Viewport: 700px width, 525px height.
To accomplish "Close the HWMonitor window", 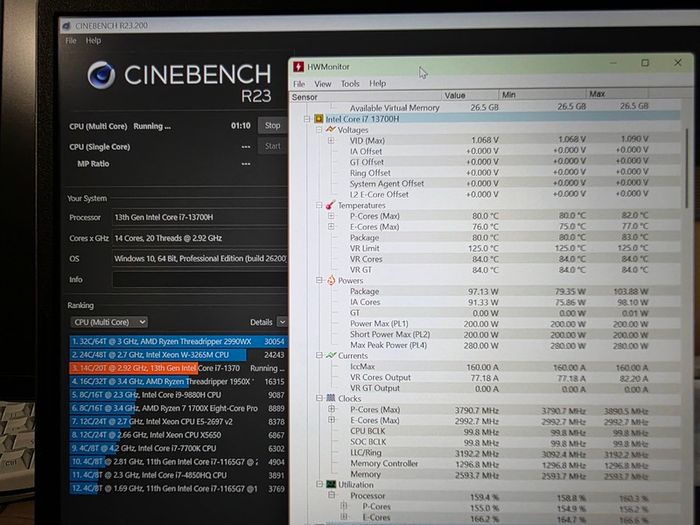I will point(678,62).
